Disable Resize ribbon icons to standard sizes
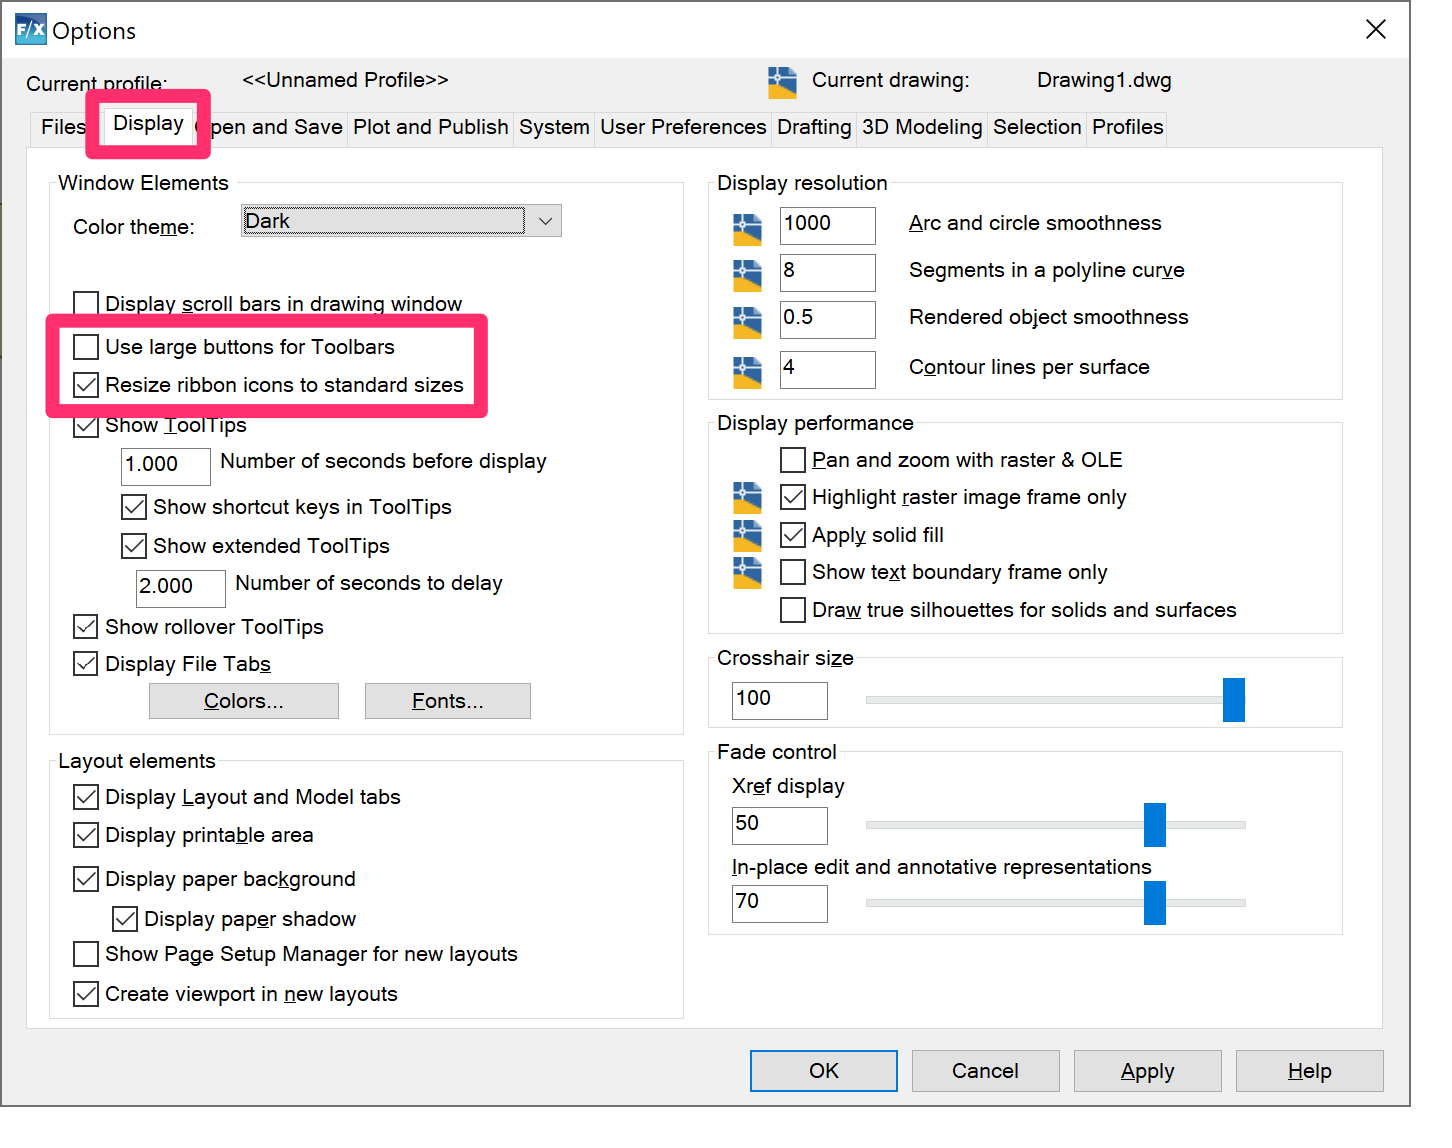 (x=86, y=385)
